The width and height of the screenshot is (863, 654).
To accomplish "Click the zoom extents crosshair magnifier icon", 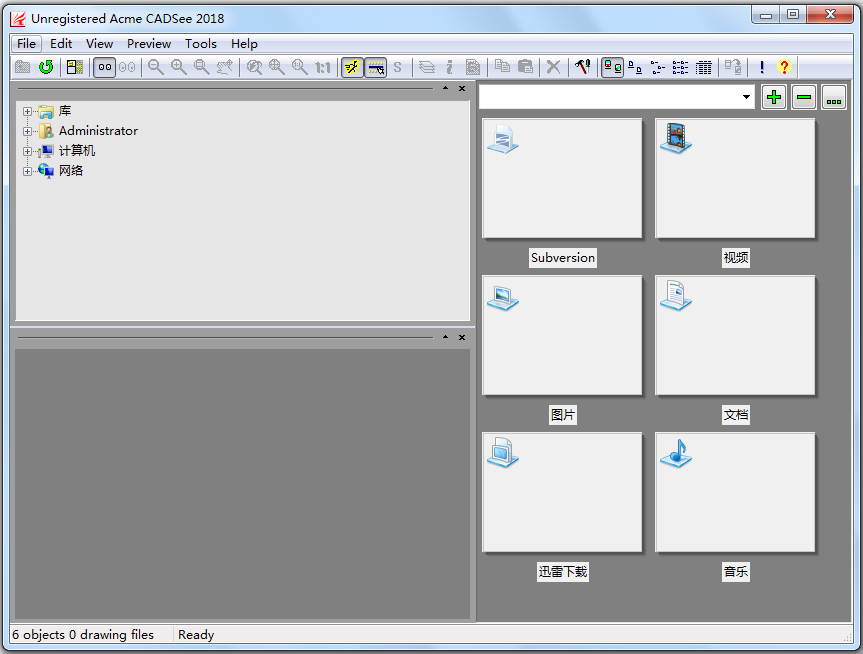I will pos(277,67).
